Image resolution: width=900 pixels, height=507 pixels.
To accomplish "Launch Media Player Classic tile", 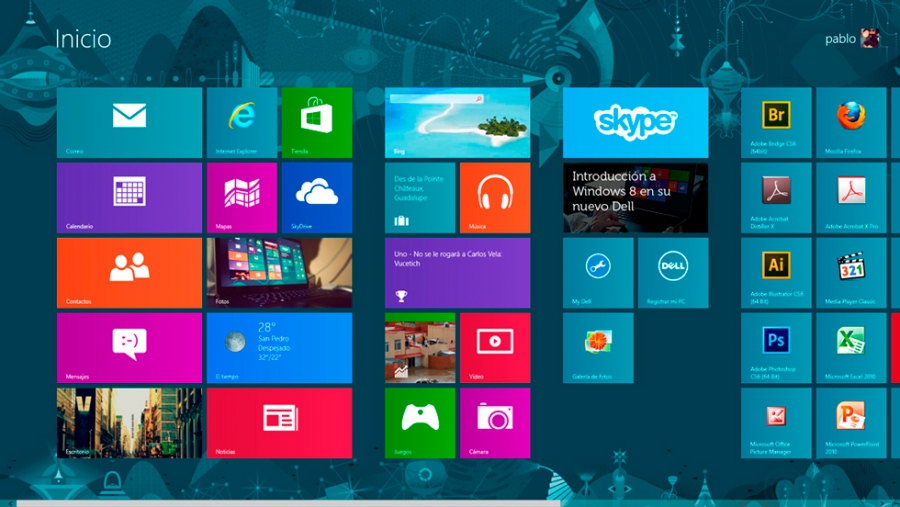I will point(851,273).
